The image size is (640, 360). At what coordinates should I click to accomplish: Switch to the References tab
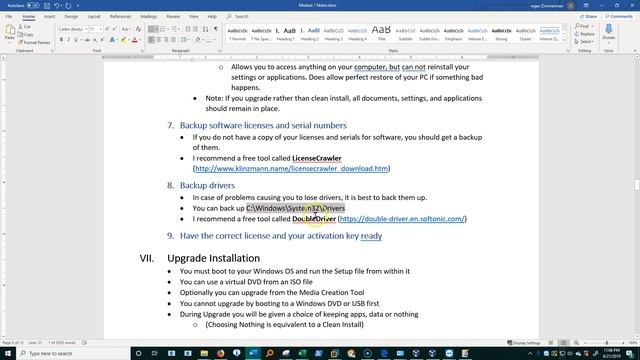(120, 16)
